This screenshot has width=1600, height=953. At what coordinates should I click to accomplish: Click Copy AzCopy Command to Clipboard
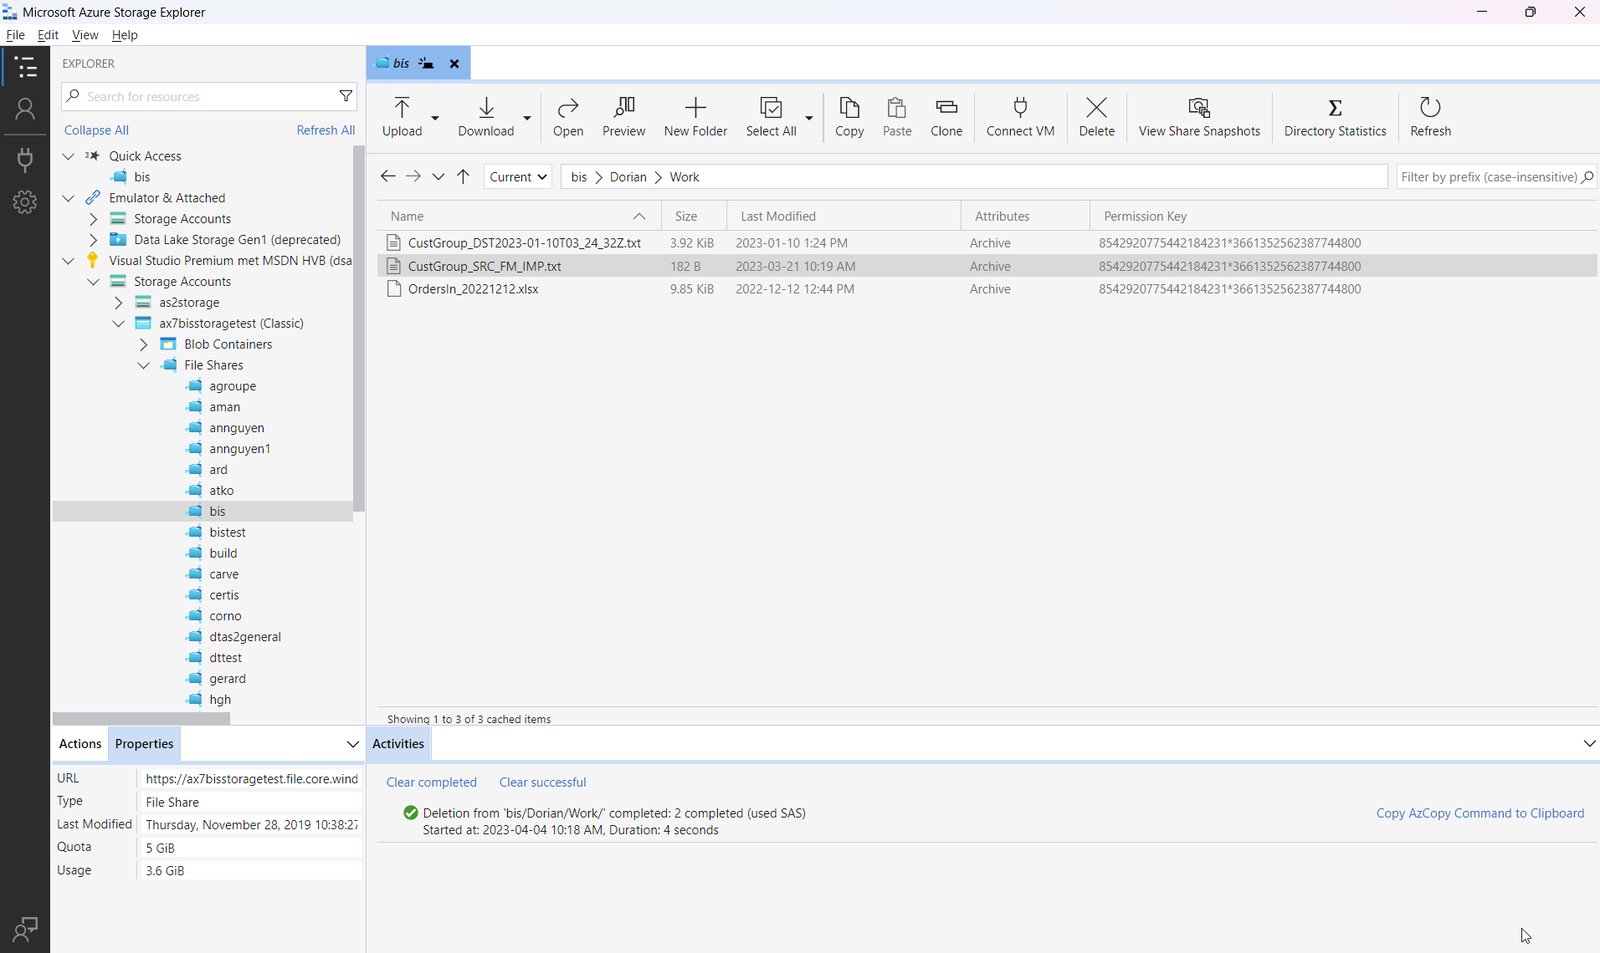click(1480, 813)
